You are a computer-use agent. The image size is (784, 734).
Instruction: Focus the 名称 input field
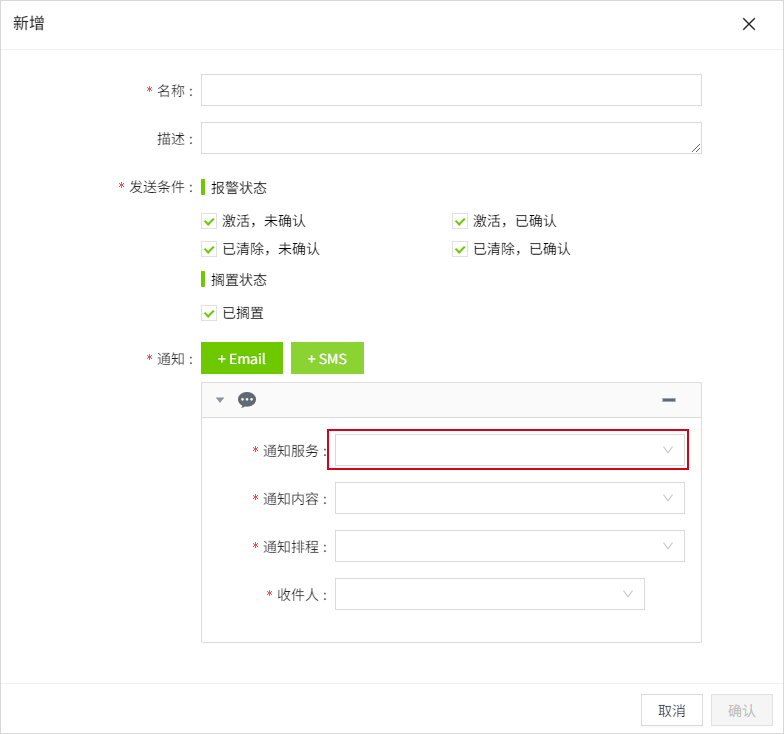[x=451, y=90]
